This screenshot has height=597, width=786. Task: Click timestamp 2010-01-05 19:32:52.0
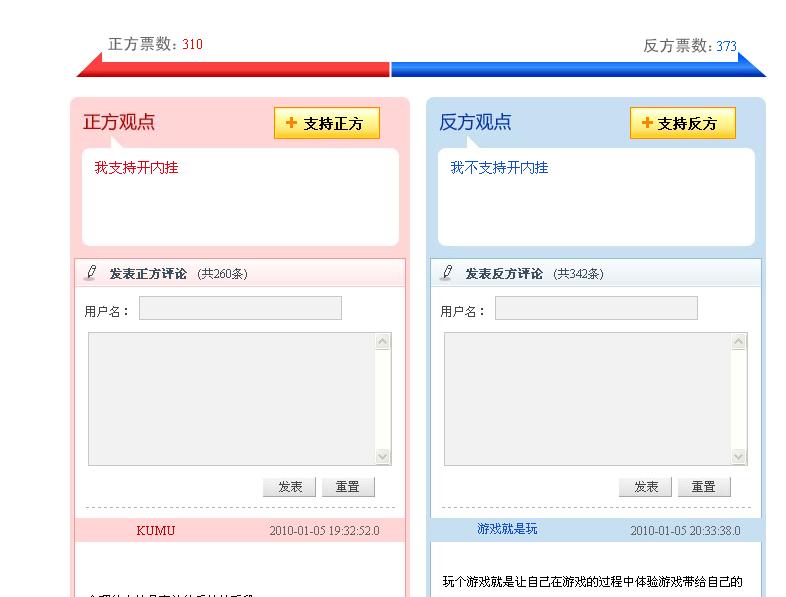[x=324, y=530]
